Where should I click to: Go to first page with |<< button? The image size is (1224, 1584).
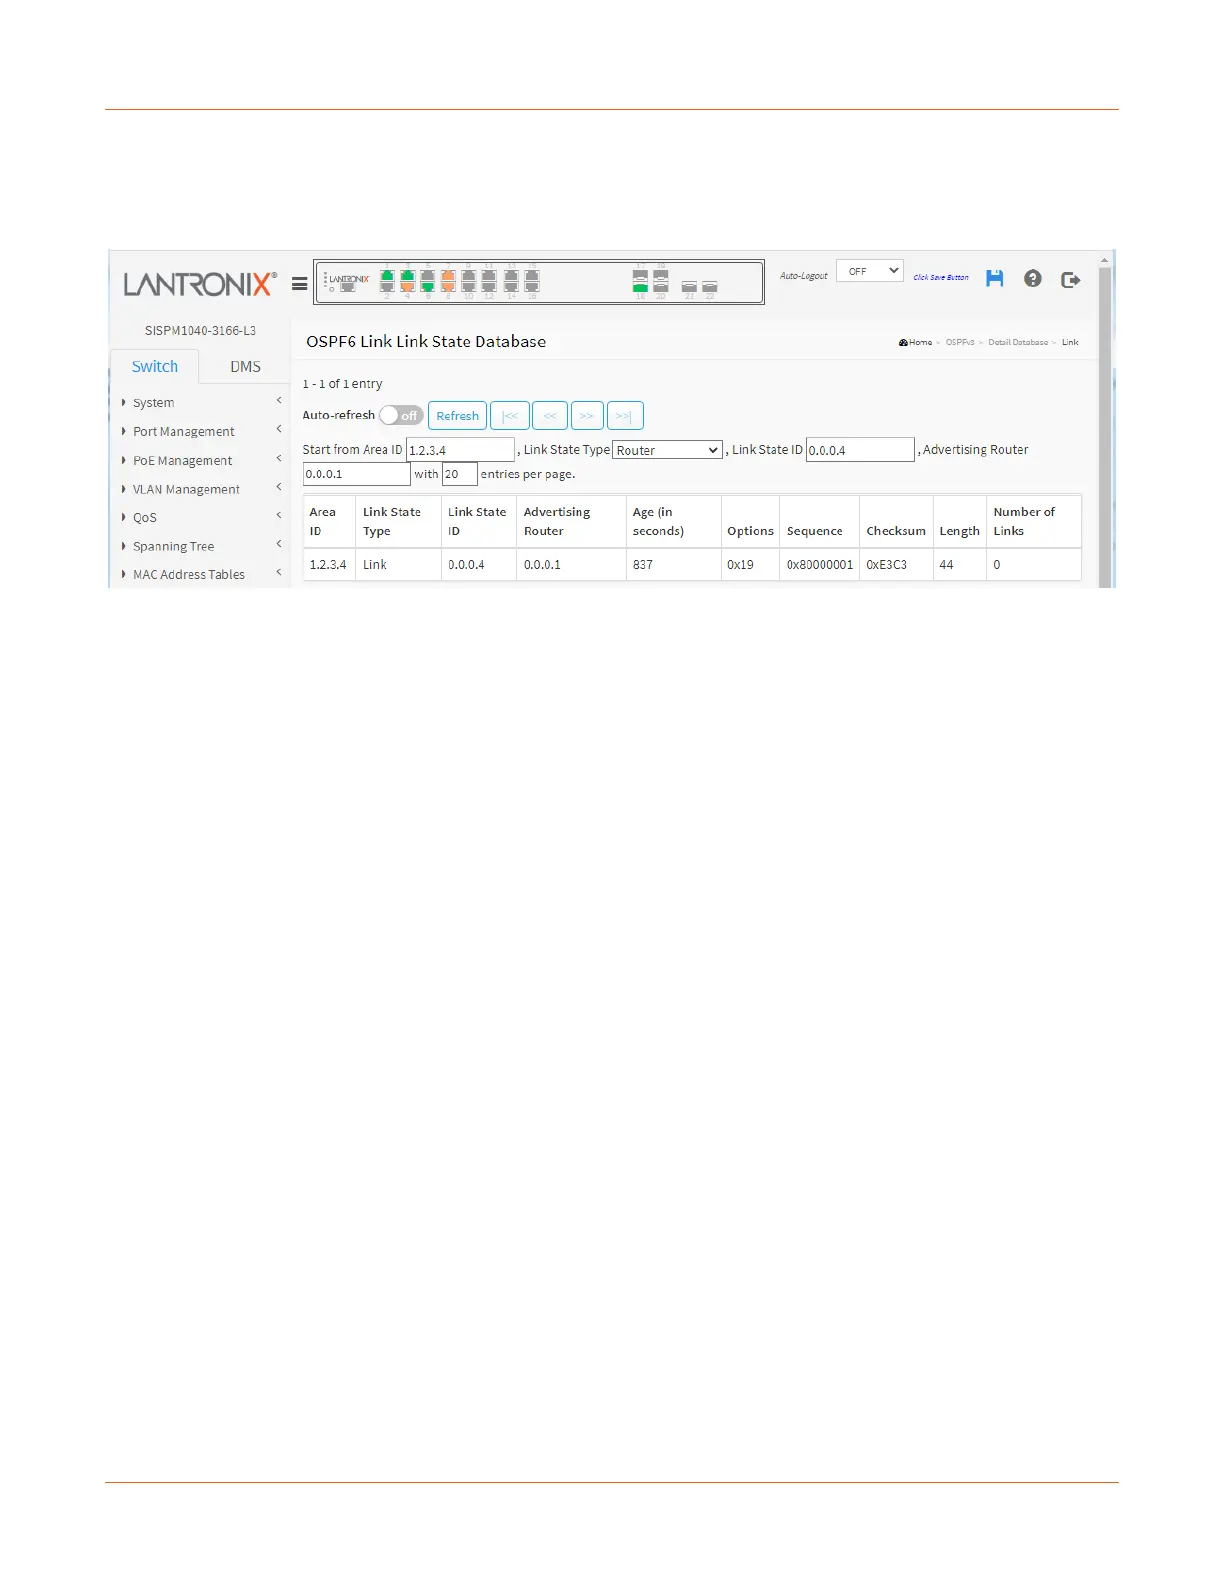point(510,415)
